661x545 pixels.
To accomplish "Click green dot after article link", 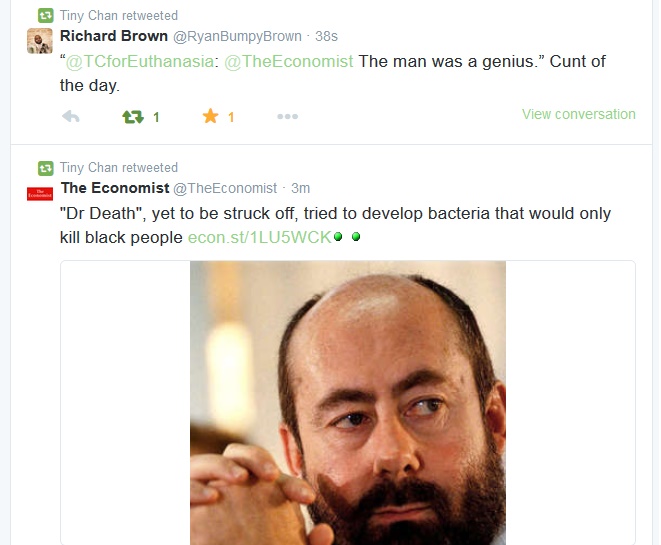I will (338, 236).
